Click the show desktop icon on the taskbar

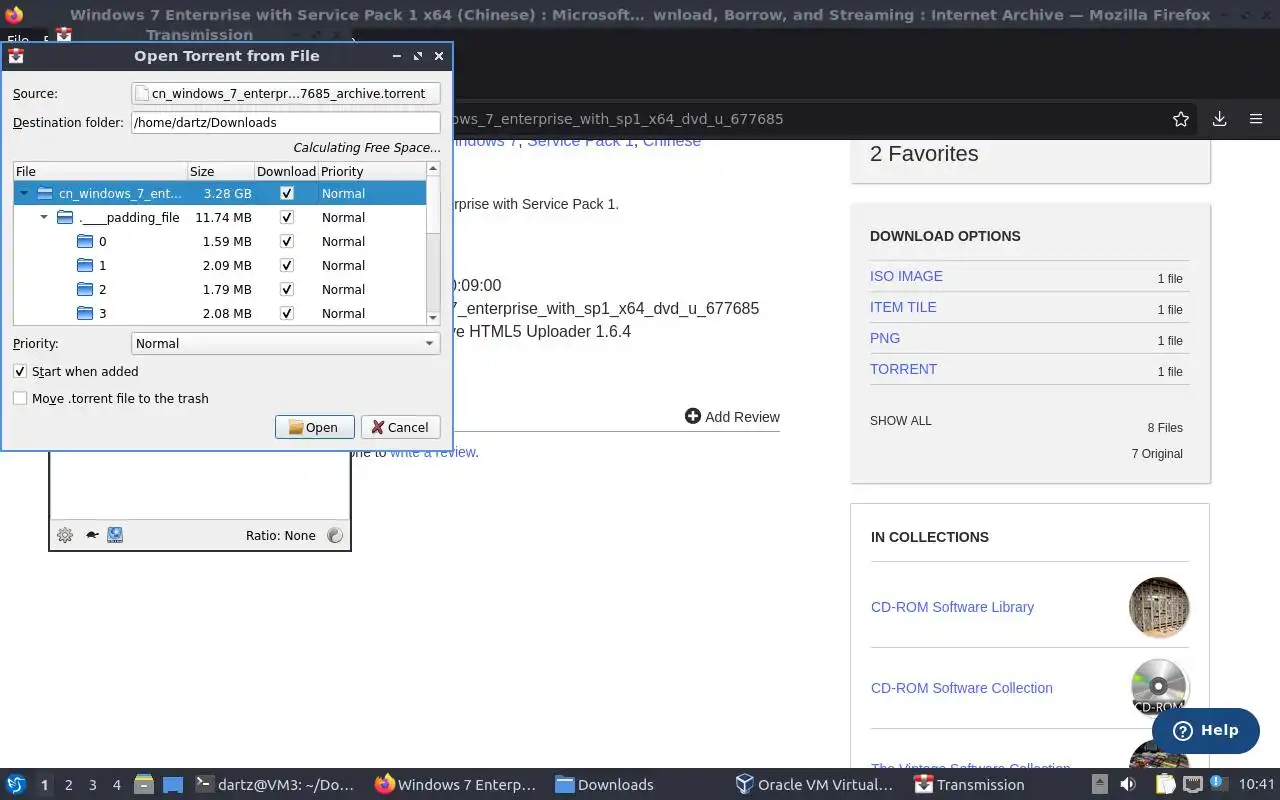173,784
